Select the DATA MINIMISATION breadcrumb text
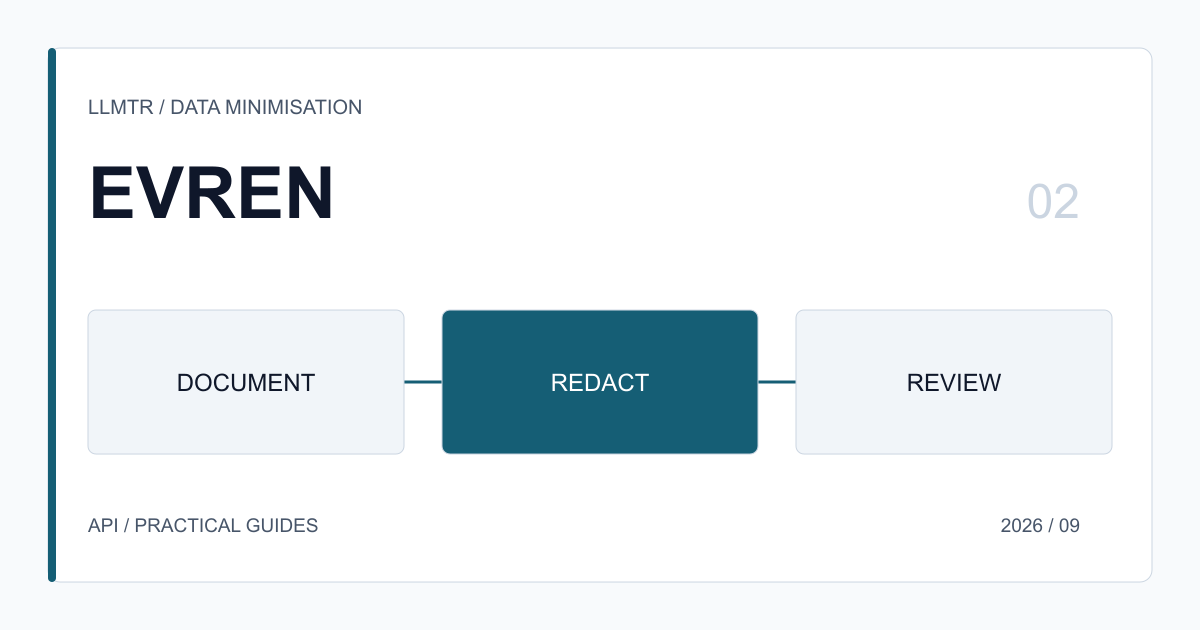This screenshot has width=1200, height=630. tap(266, 107)
